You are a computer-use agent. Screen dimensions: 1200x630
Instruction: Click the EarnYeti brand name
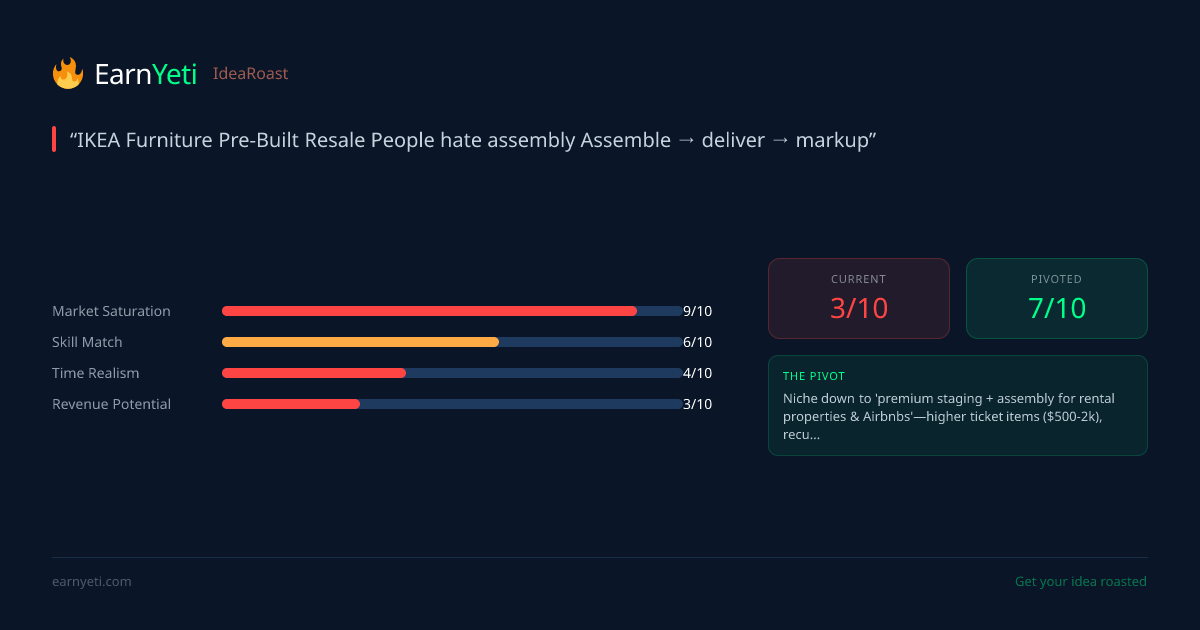point(145,74)
